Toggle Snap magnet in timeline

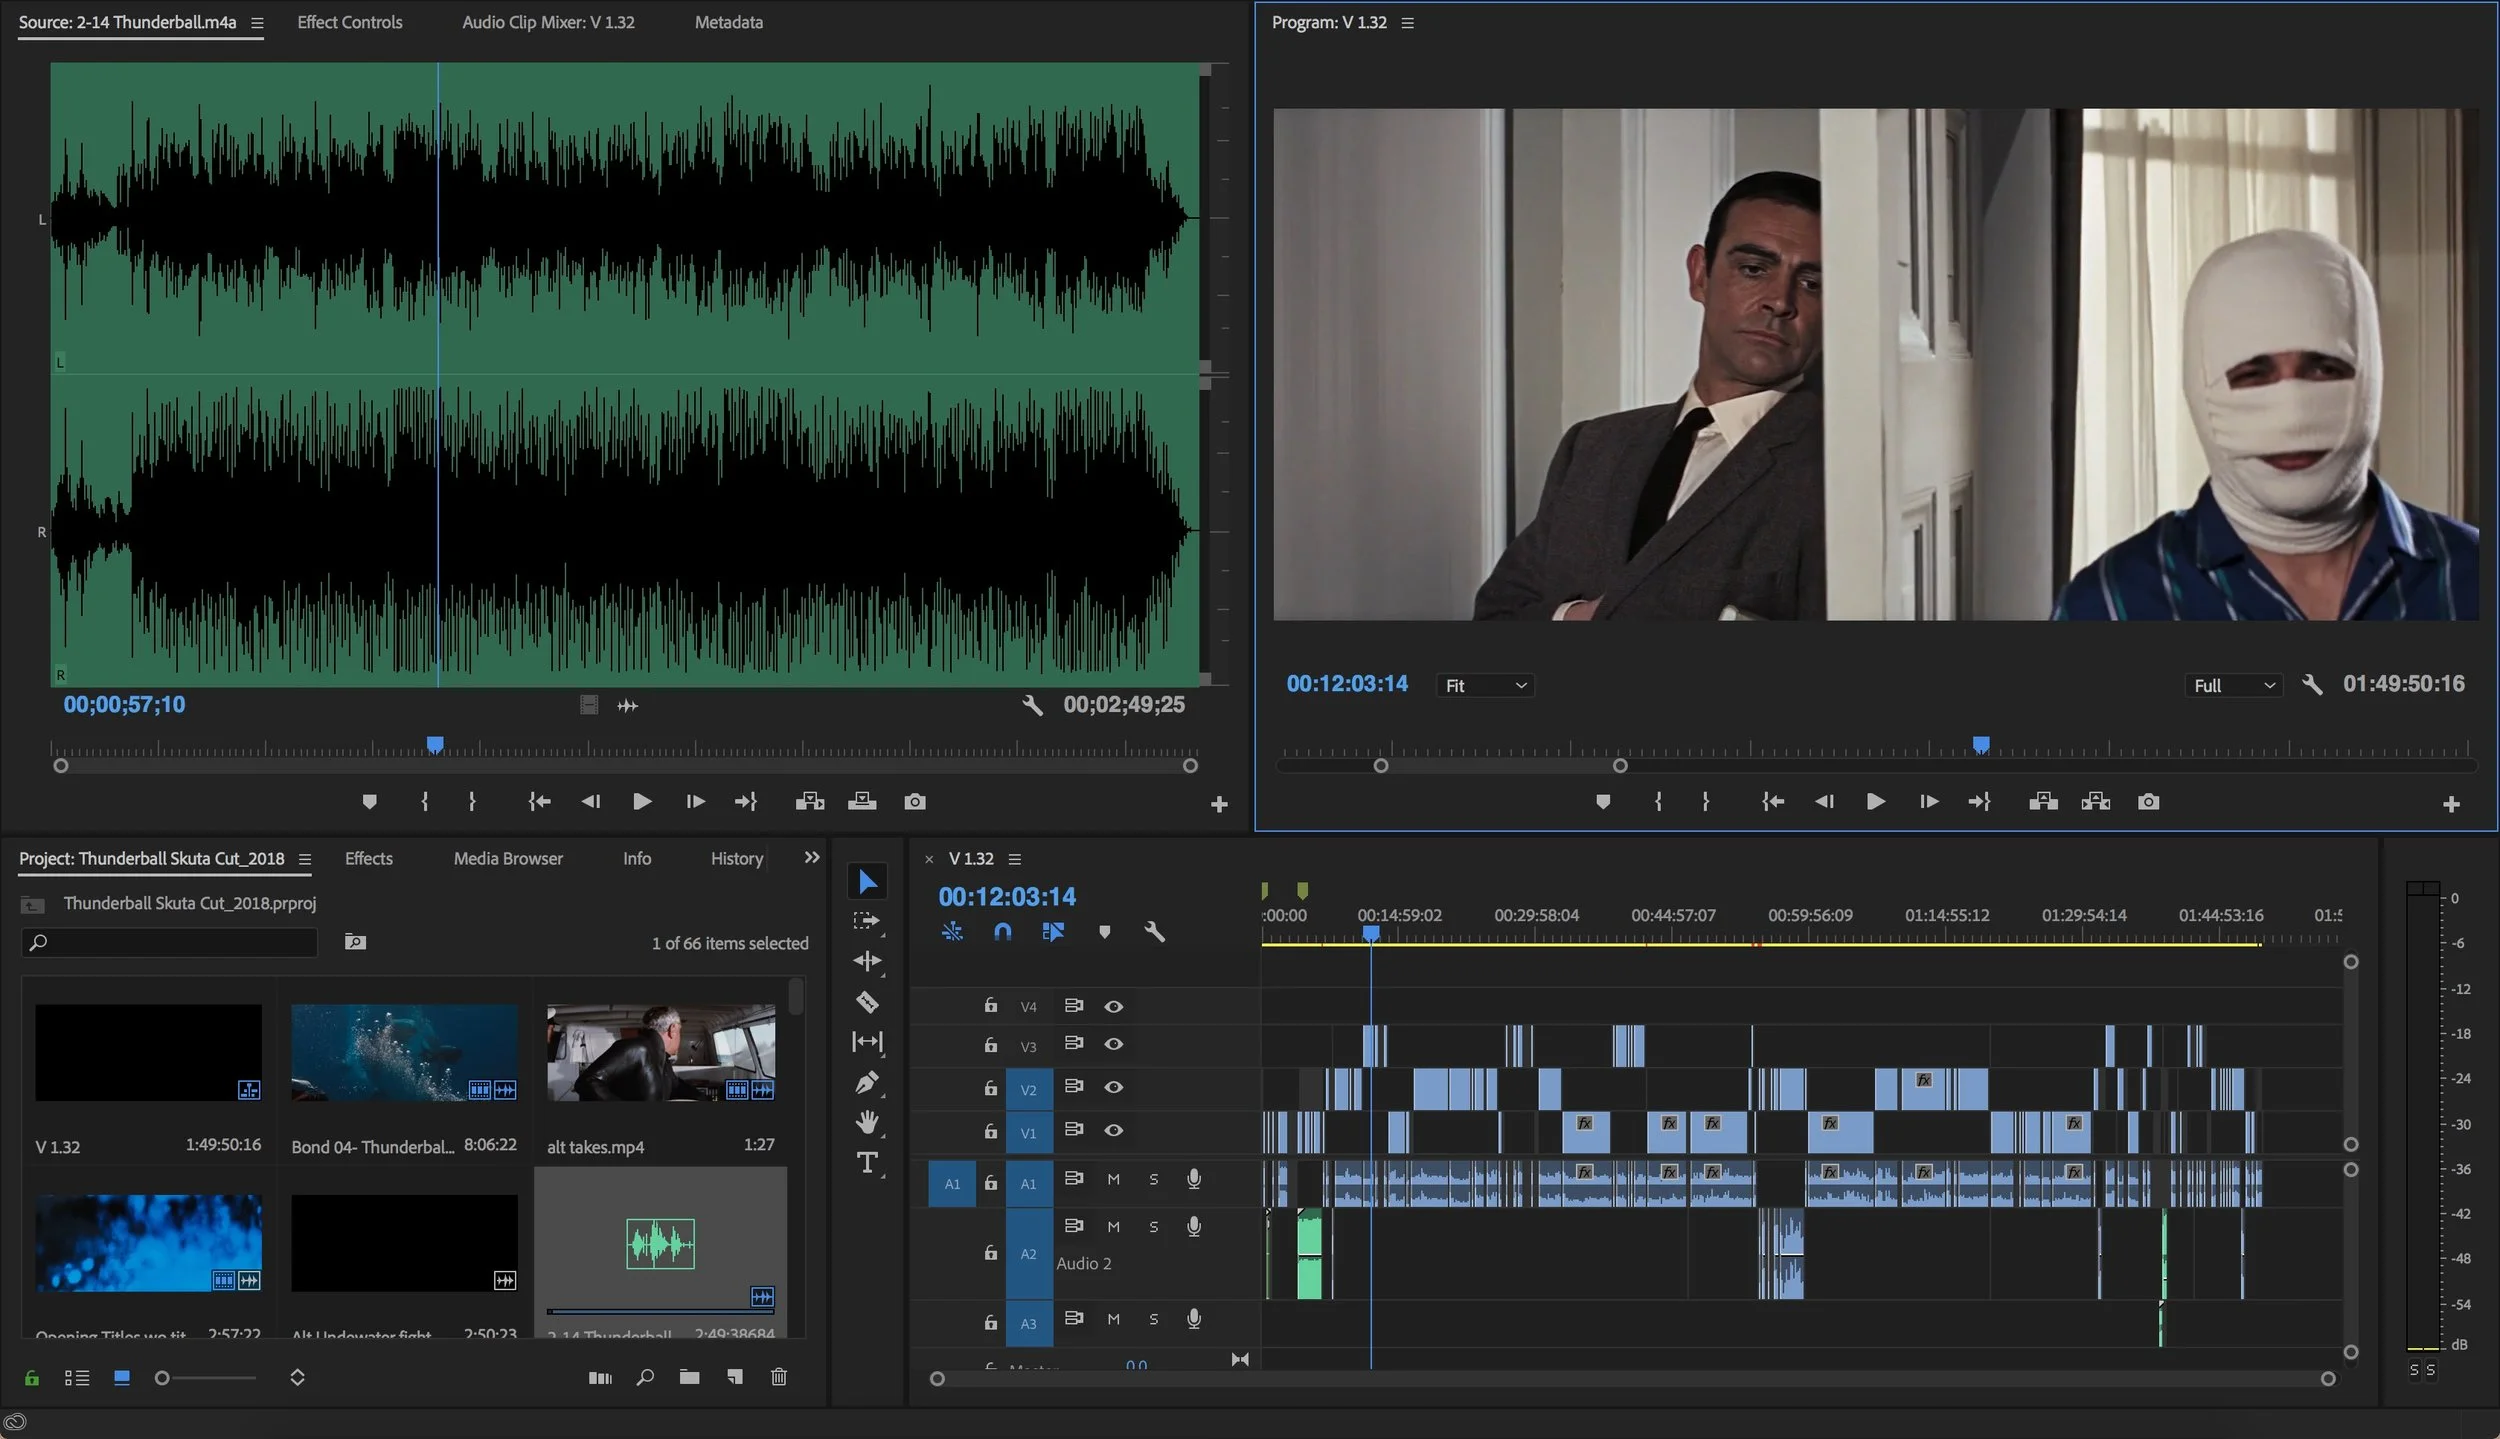pos(1002,932)
